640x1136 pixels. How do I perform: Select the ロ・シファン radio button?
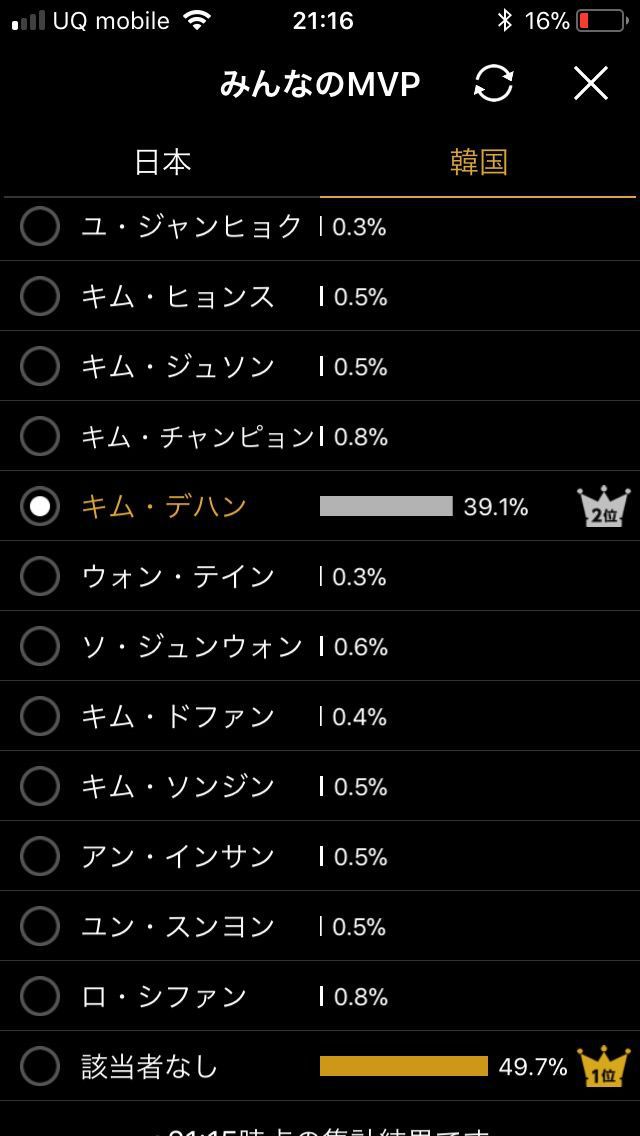point(40,996)
